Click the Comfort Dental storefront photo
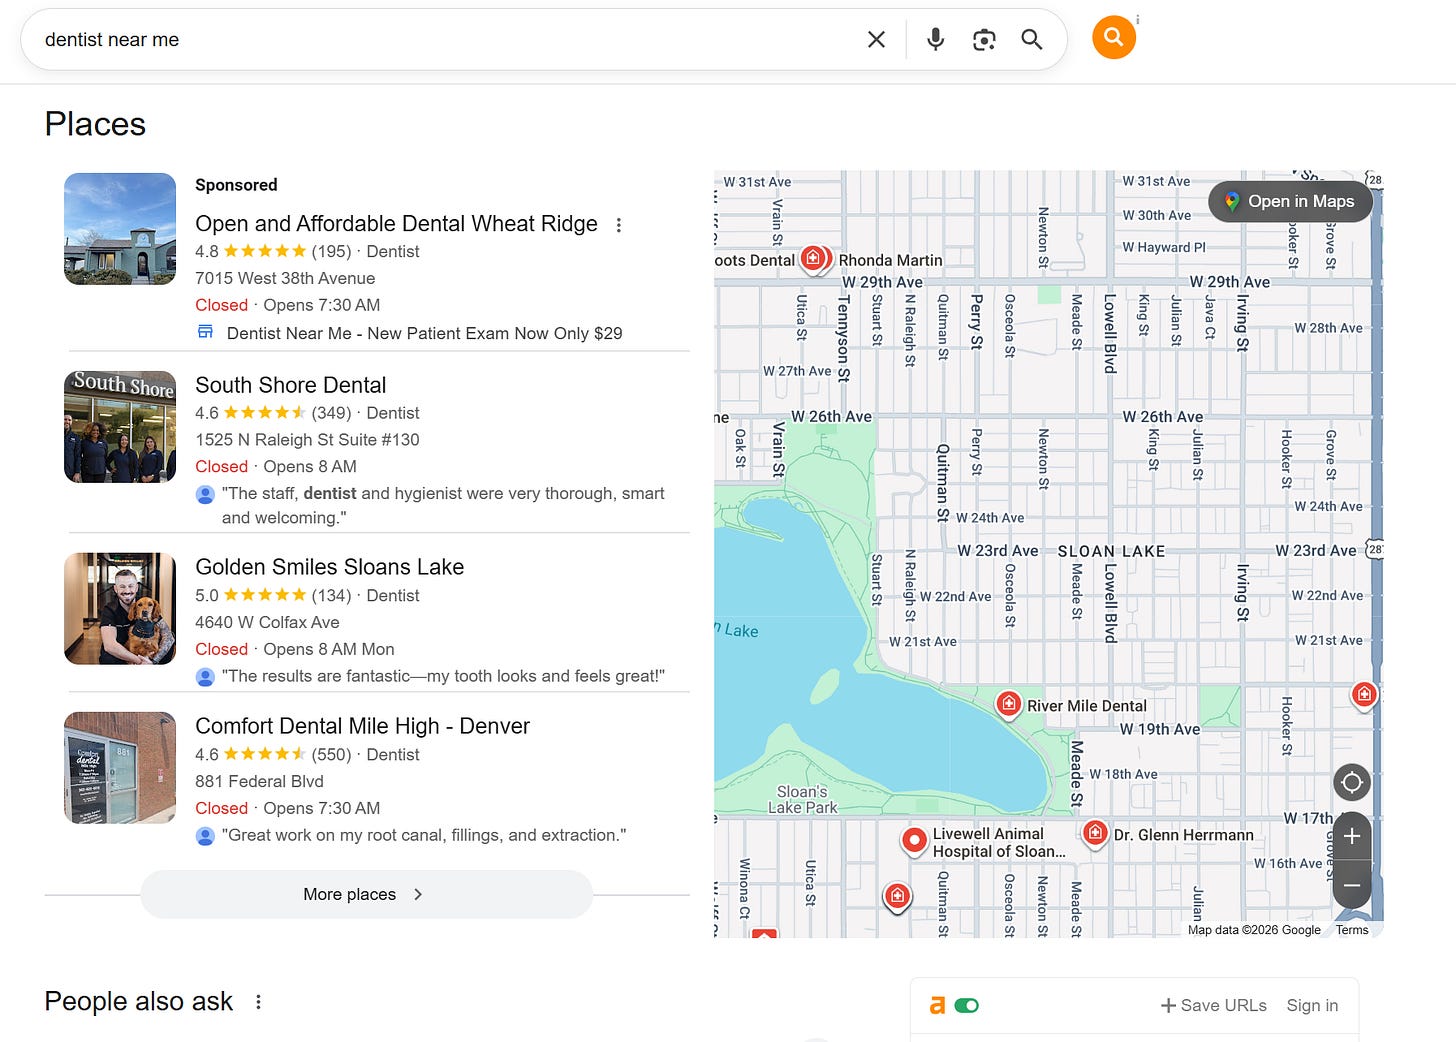The width and height of the screenshot is (1456, 1042). pyautogui.click(x=120, y=768)
